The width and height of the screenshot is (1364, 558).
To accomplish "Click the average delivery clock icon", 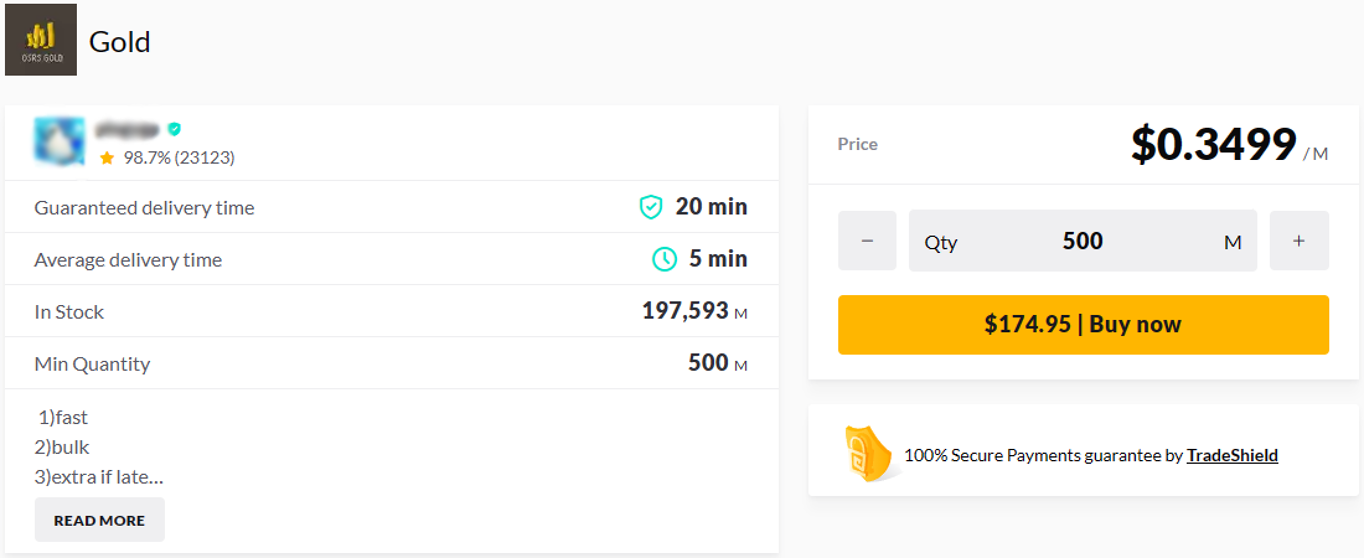I will (664, 260).
